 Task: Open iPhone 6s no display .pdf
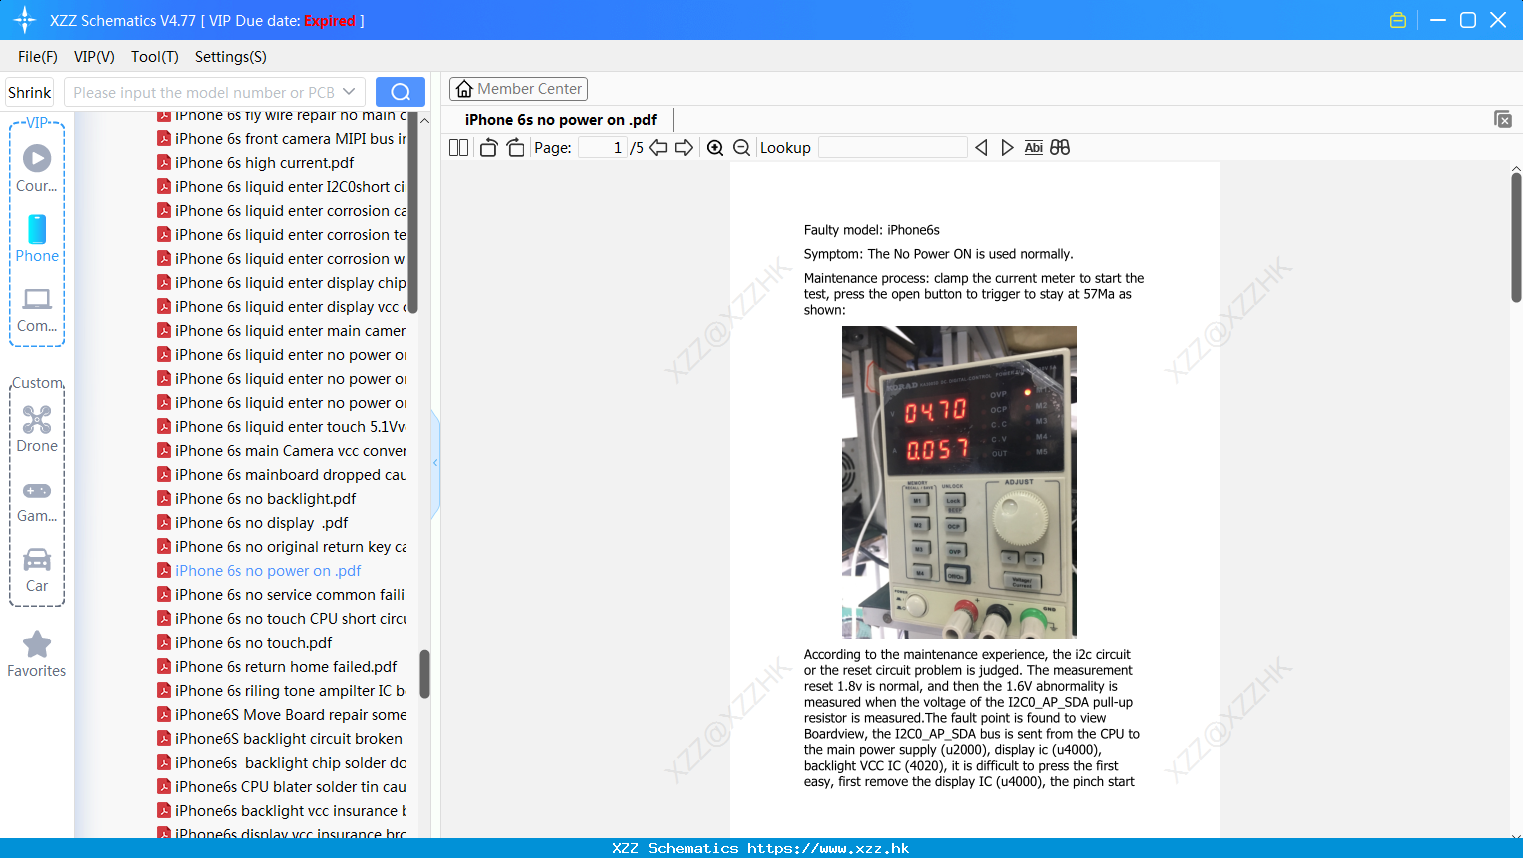tap(252, 523)
